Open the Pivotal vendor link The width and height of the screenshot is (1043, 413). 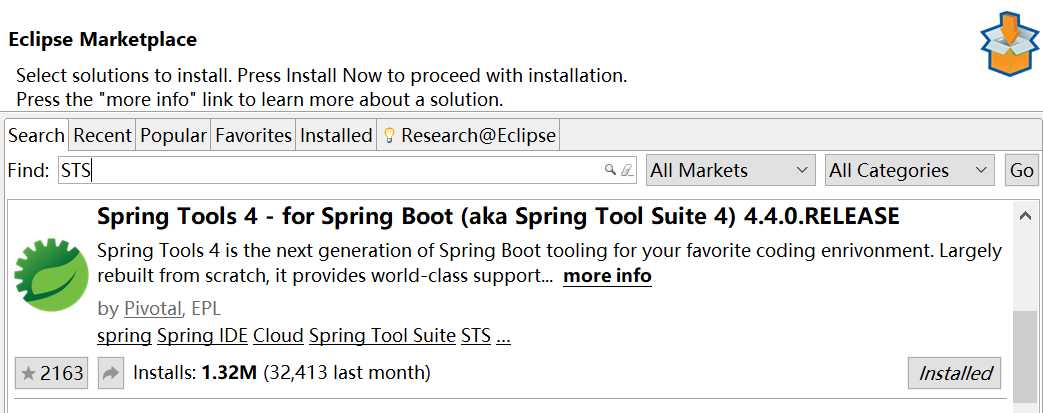pyautogui.click(x=152, y=309)
